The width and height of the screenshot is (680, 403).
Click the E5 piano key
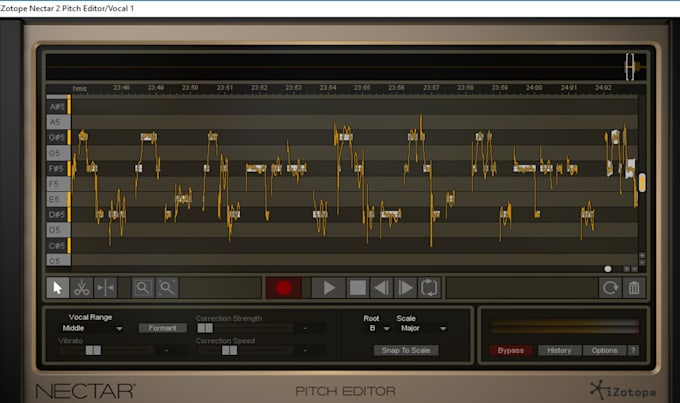point(57,199)
